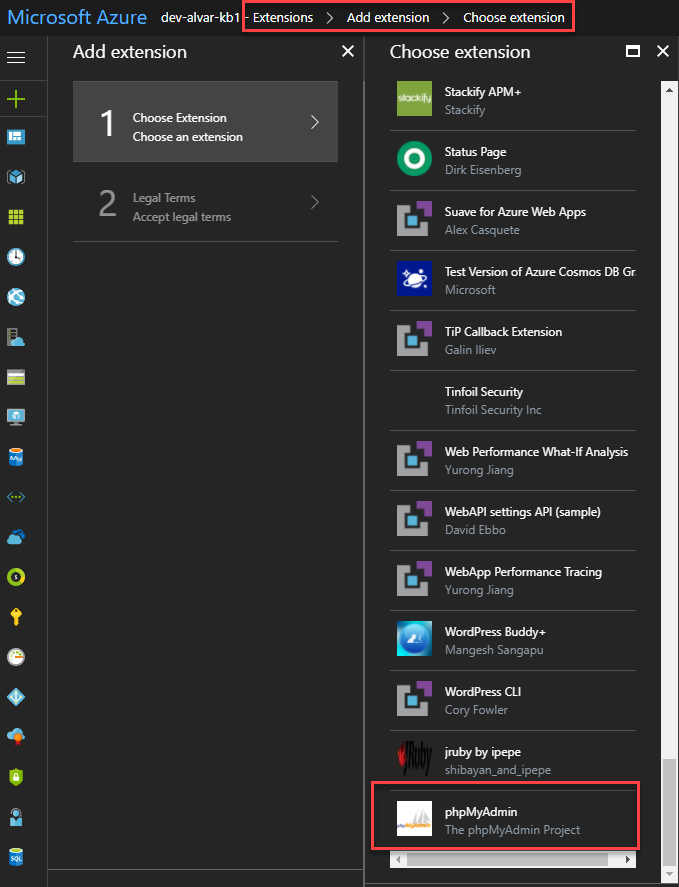
Task: Open dev-alvar-kb1 breadcrumb link
Action: 200,18
